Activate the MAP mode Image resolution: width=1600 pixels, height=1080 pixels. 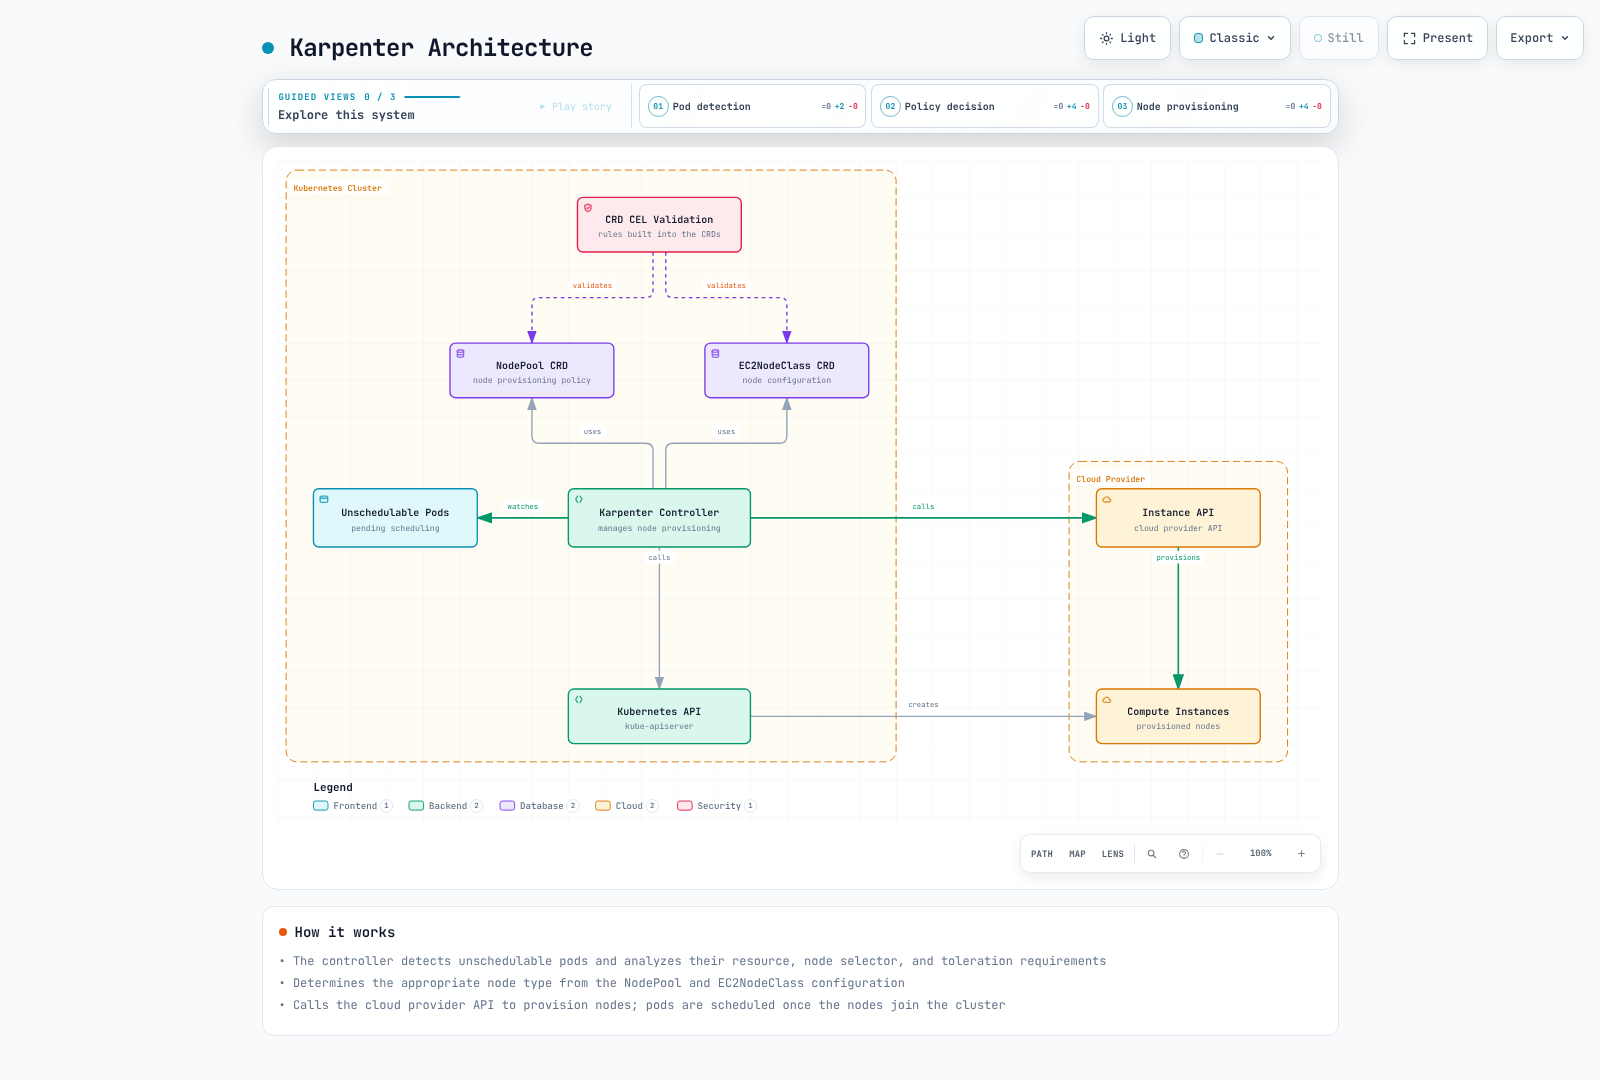(1077, 854)
